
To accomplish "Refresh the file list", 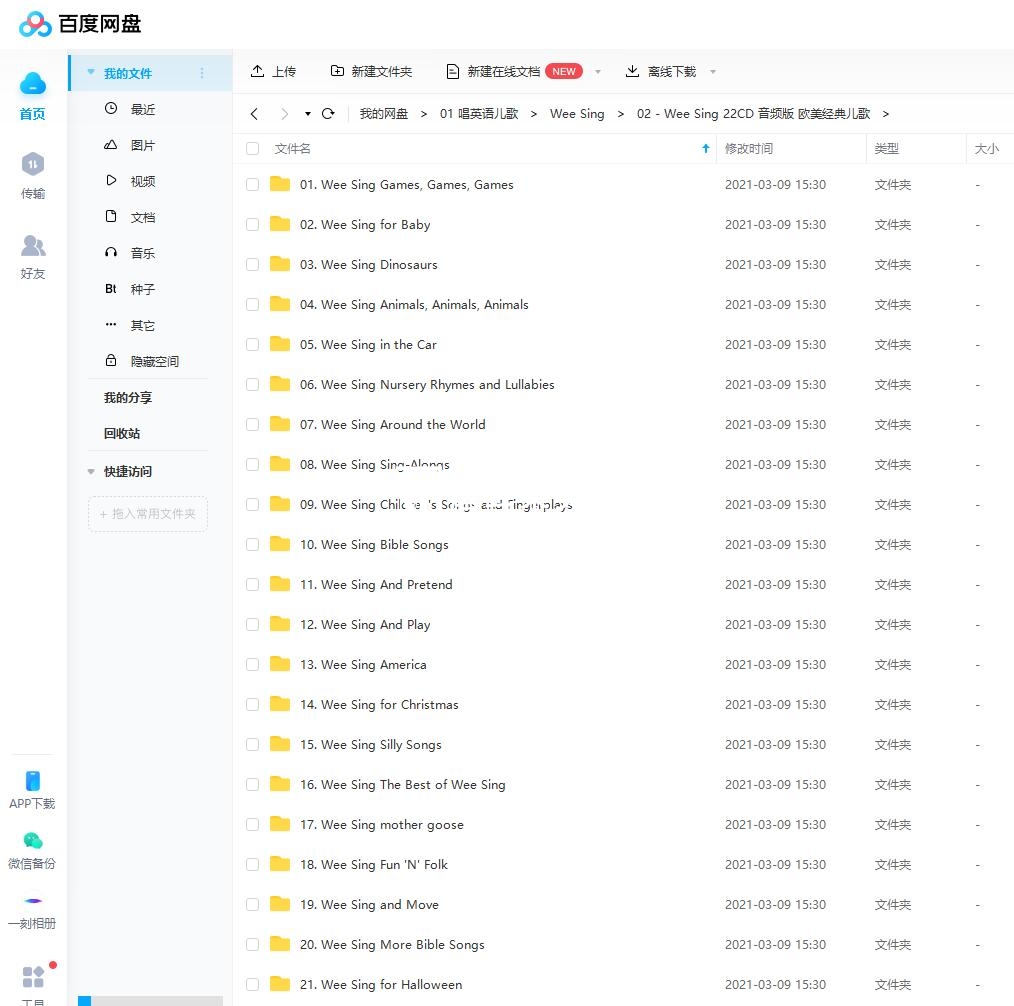I will (x=328, y=114).
